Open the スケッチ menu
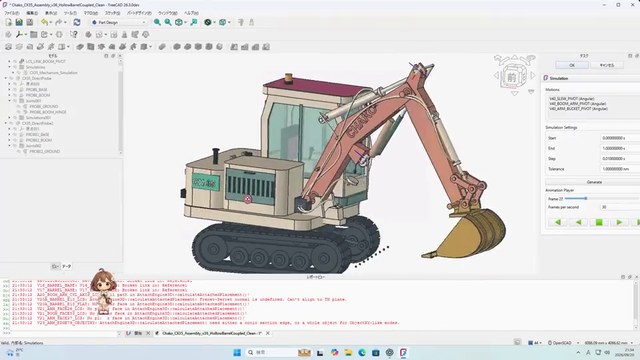640x360 pixels. 112,13
